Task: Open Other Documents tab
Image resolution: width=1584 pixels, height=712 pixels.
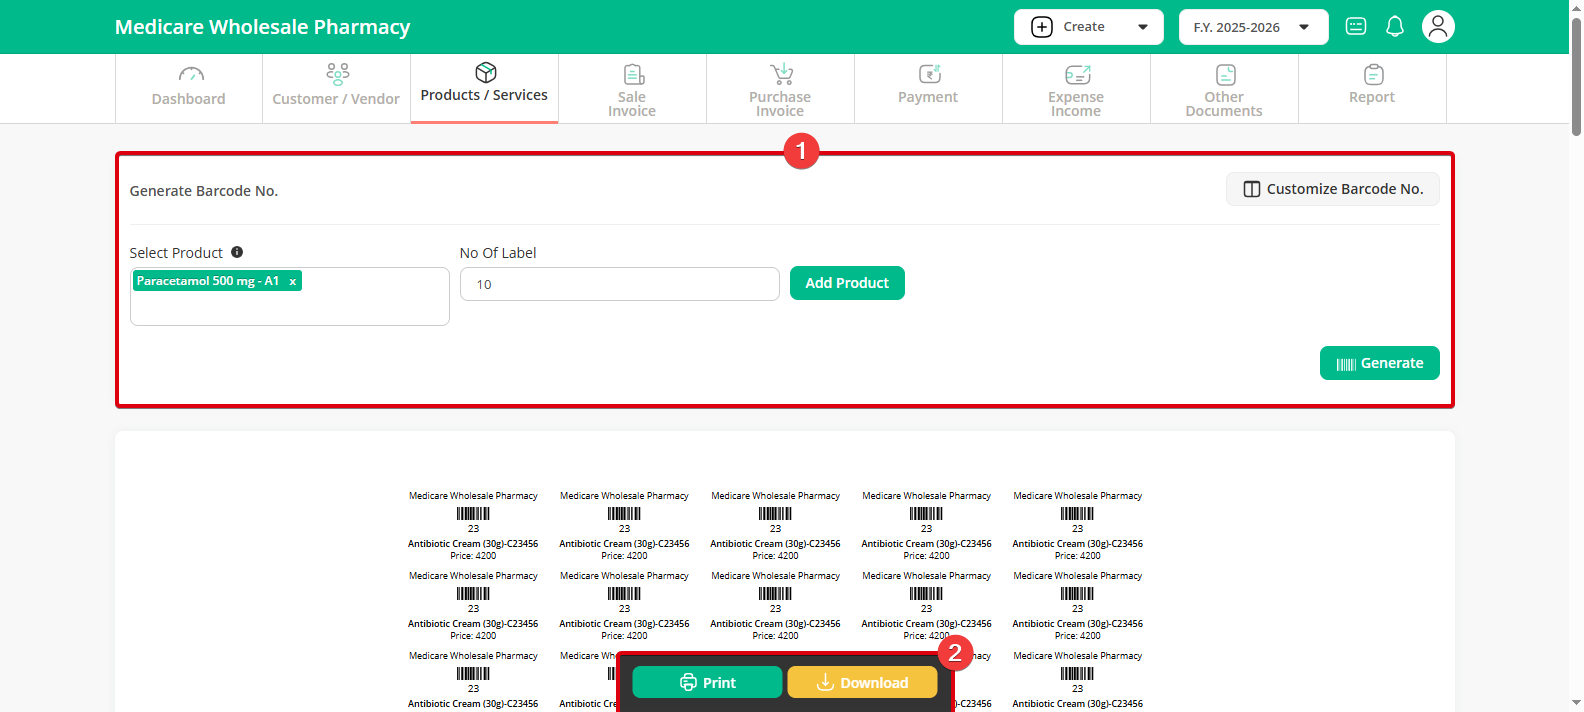Action: tap(1224, 90)
